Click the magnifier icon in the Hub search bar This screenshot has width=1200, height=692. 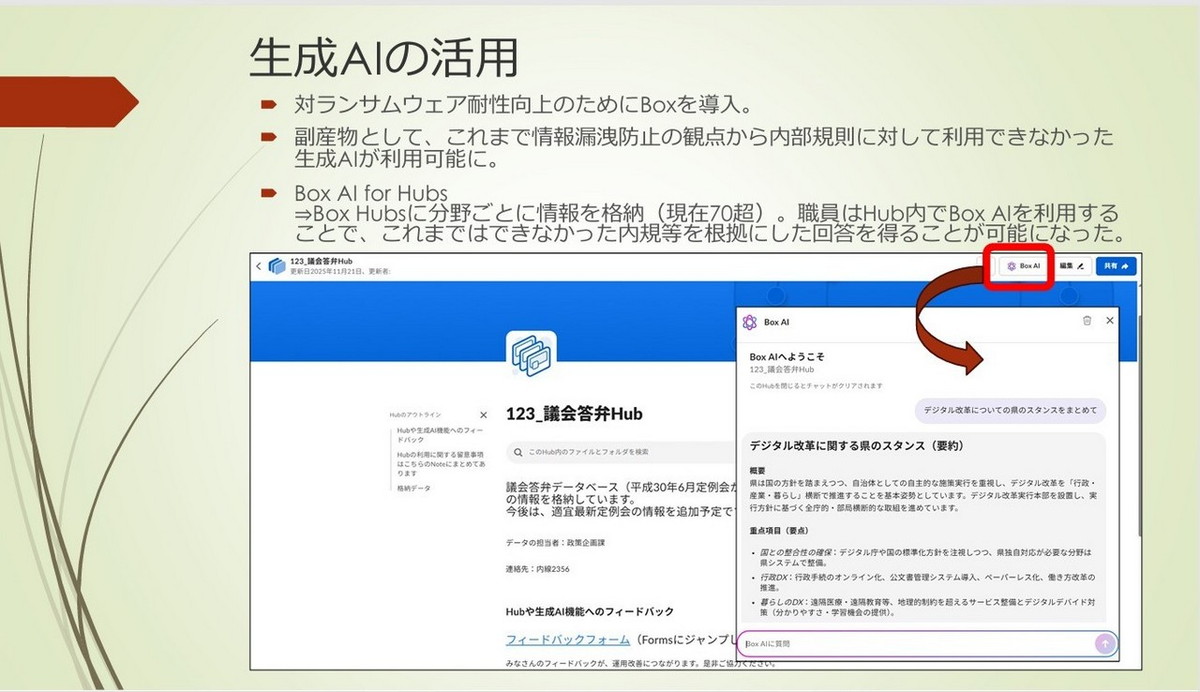point(518,452)
